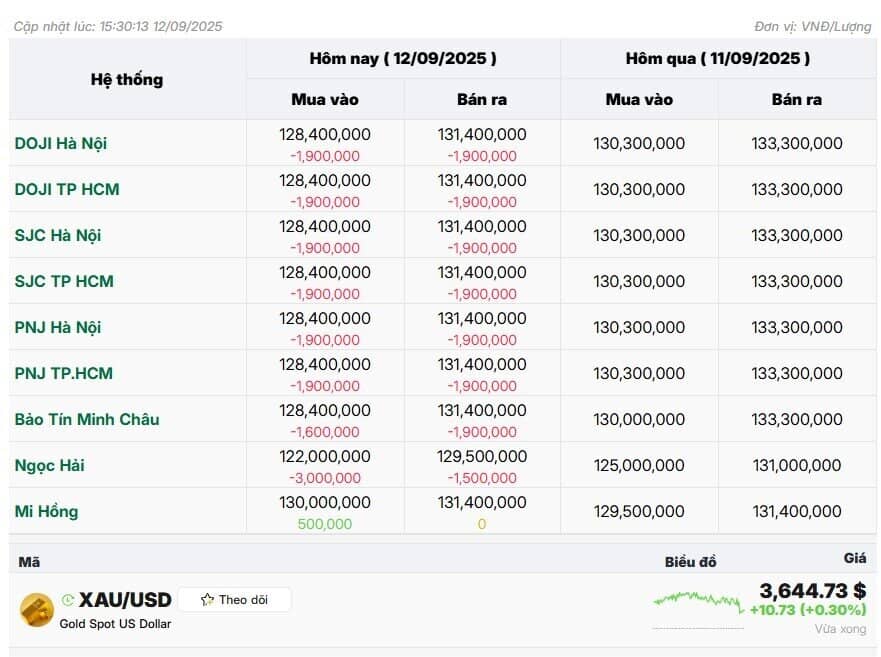Click the XAU/USD ticker name
The height and width of the screenshot is (657, 881).
[125, 600]
